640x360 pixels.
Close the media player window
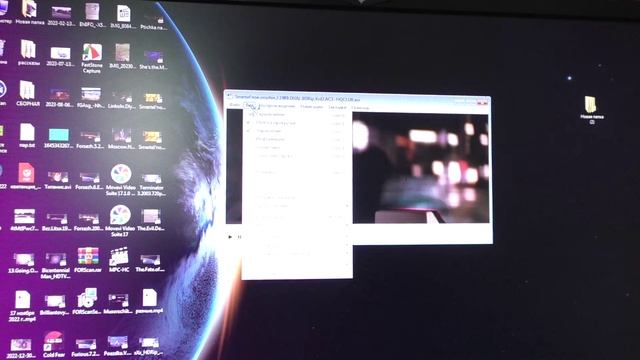pyautogui.click(x=482, y=102)
